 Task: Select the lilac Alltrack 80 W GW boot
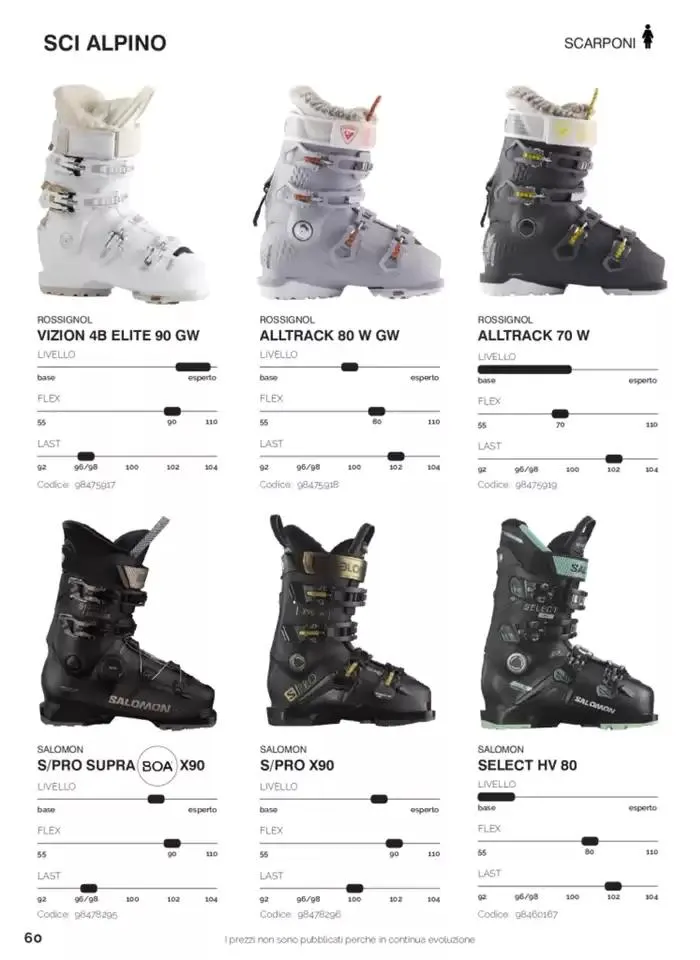[x=347, y=191]
